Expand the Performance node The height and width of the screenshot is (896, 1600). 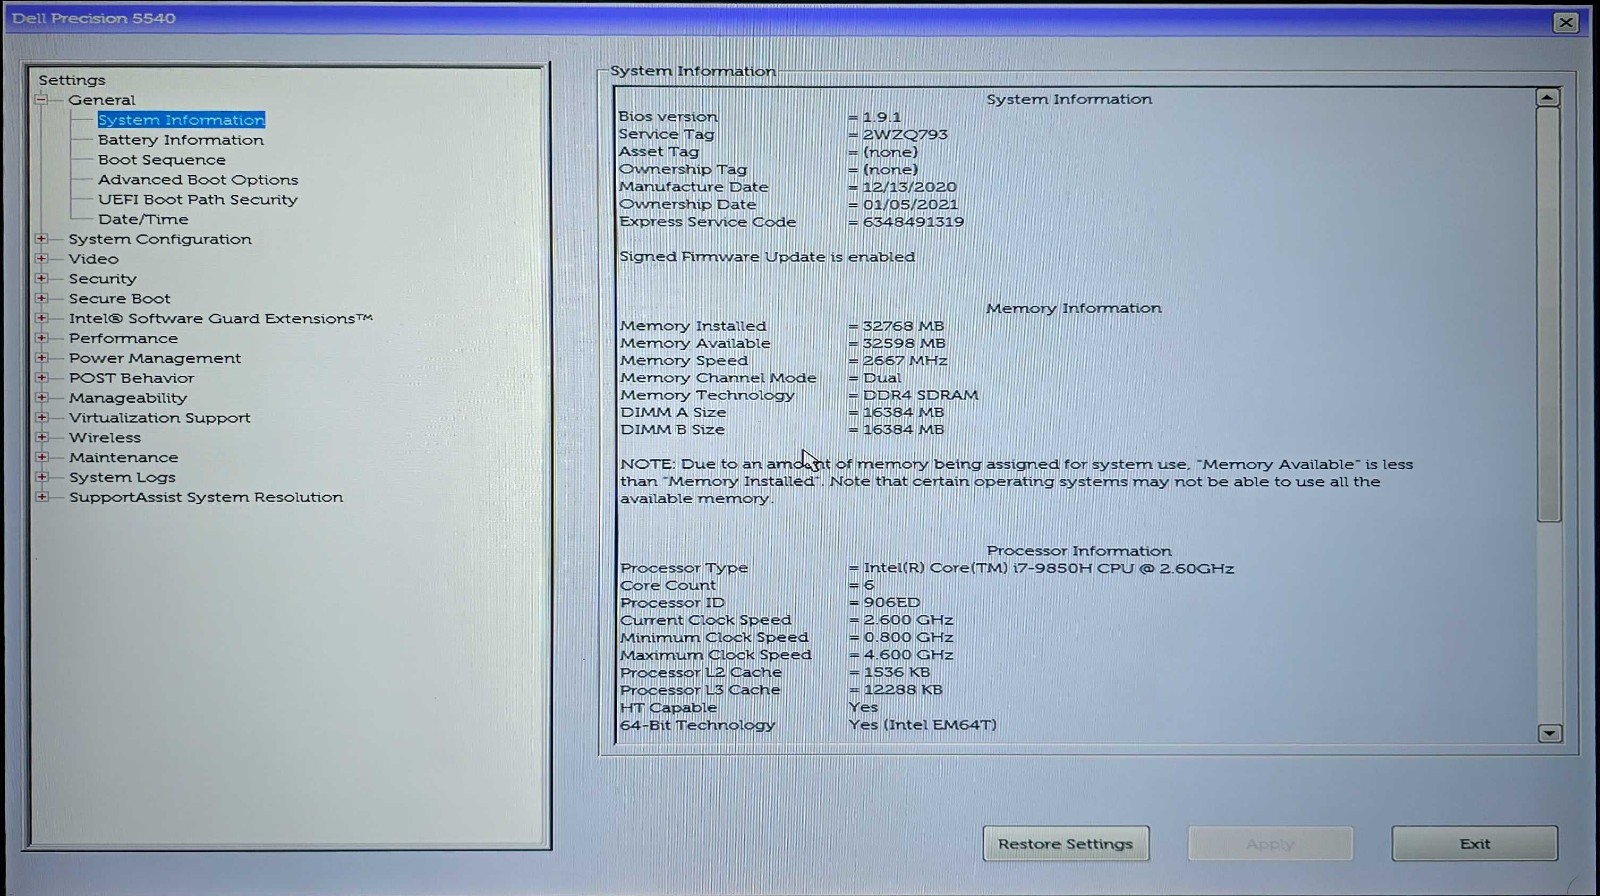click(x=42, y=338)
